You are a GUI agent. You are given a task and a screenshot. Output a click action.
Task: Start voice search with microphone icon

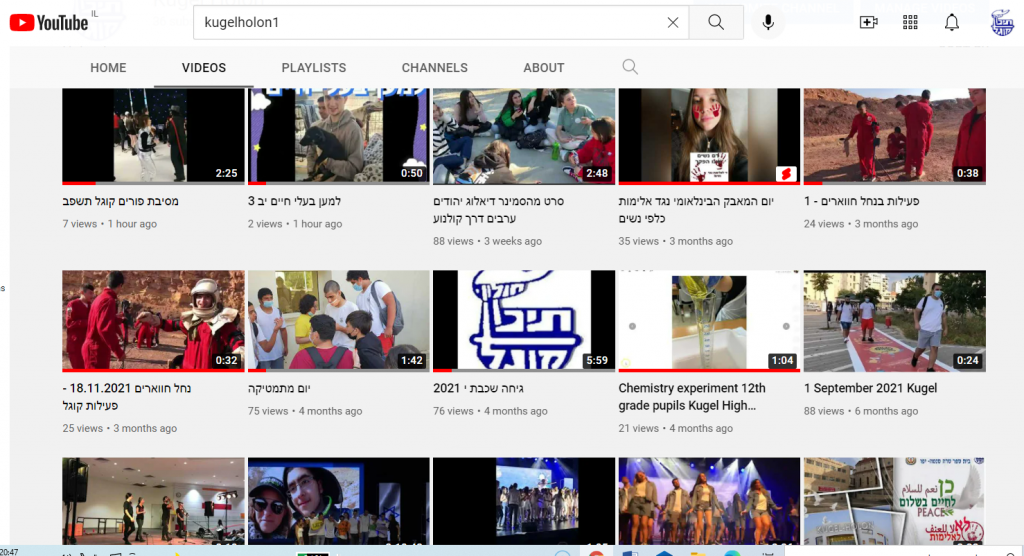pyautogui.click(x=768, y=22)
